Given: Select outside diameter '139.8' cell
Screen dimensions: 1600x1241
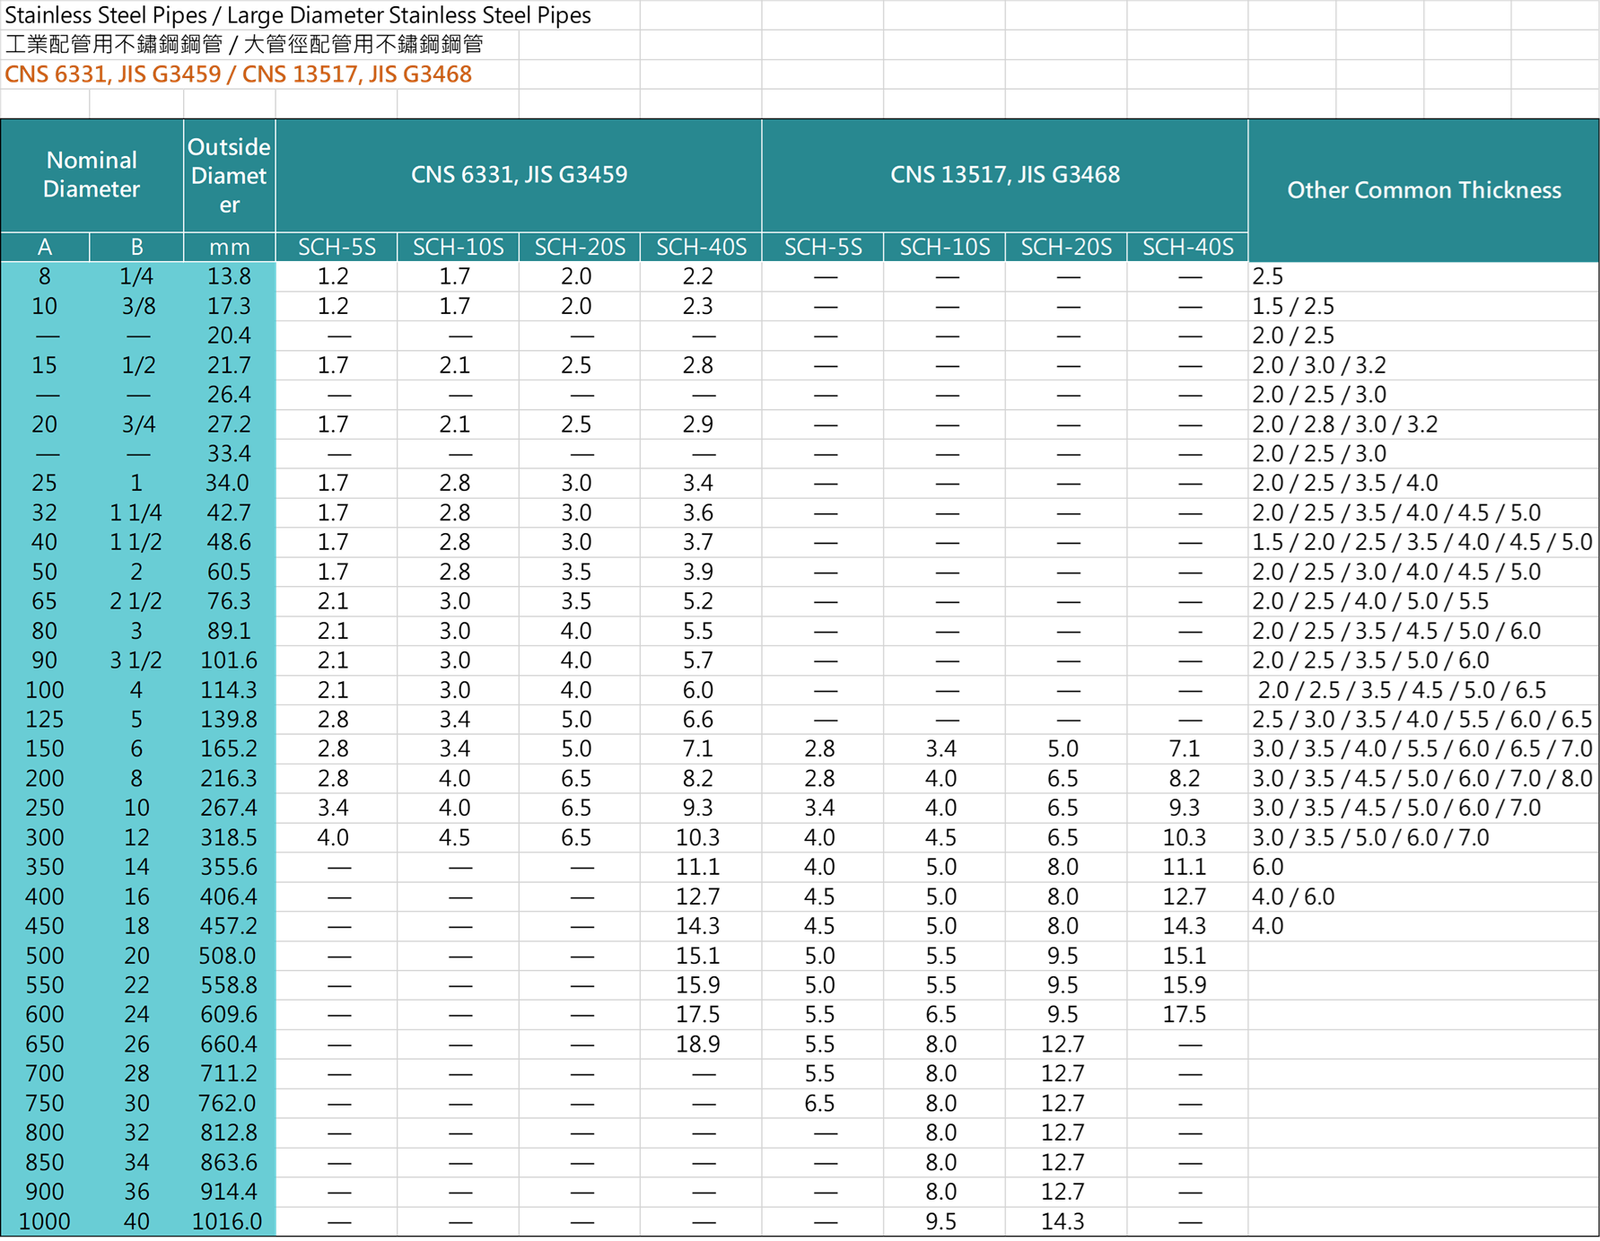Looking at the screenshot, I should (x=229, y=719).
